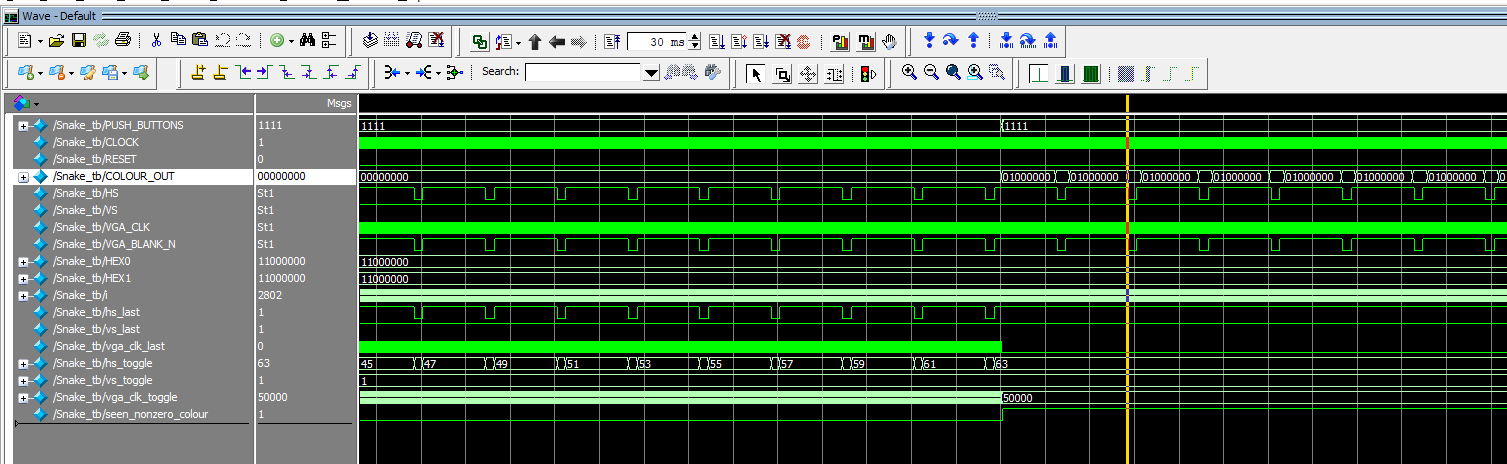Click the traffic light icon
Viewport: 1507px width, 464px height.
point(868,73)
